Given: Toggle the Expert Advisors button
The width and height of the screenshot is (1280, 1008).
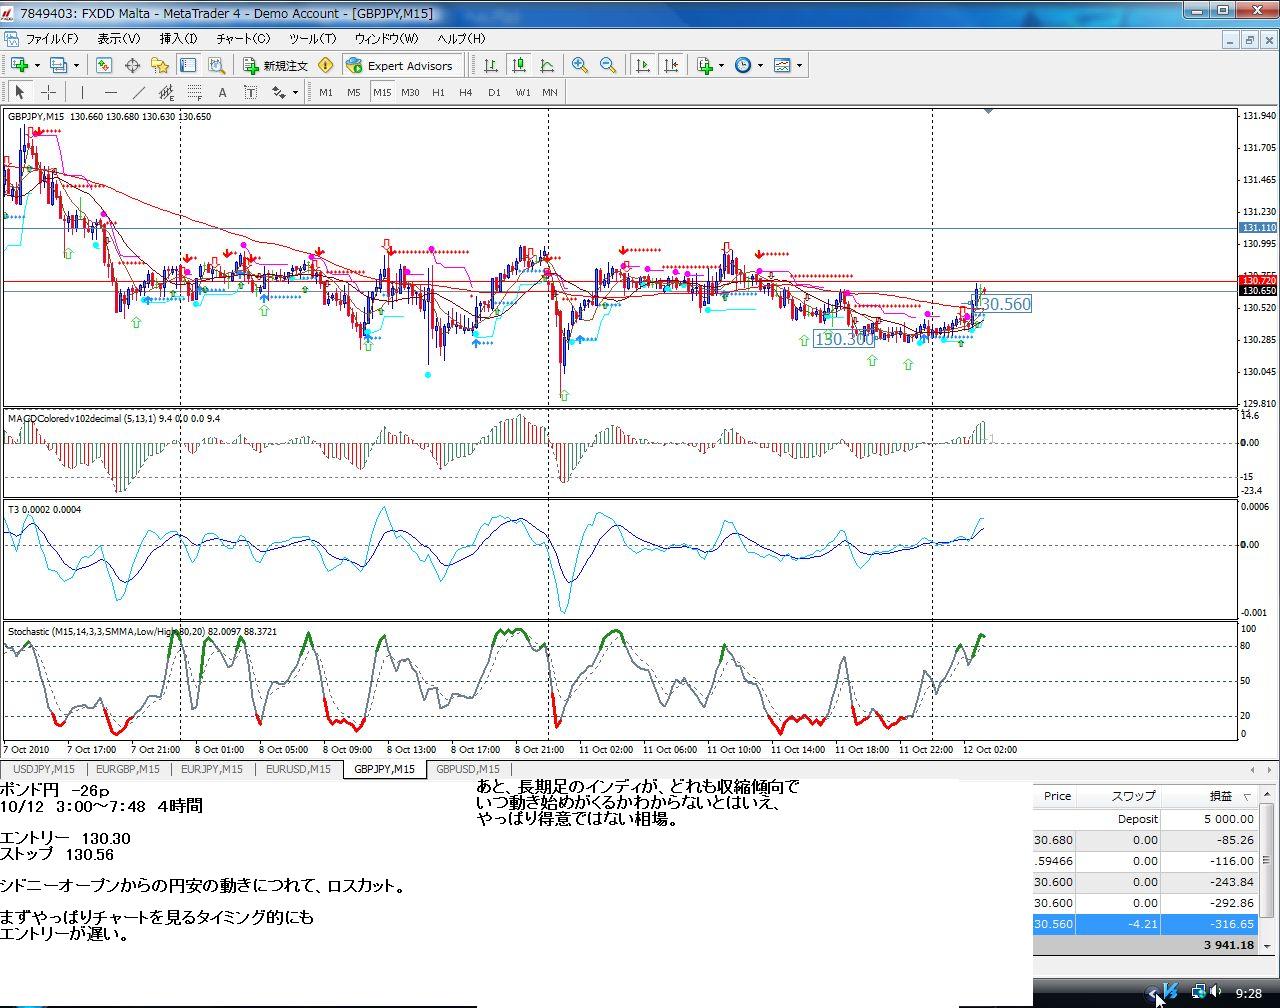Looking at the screenshot, I should 399,66.
